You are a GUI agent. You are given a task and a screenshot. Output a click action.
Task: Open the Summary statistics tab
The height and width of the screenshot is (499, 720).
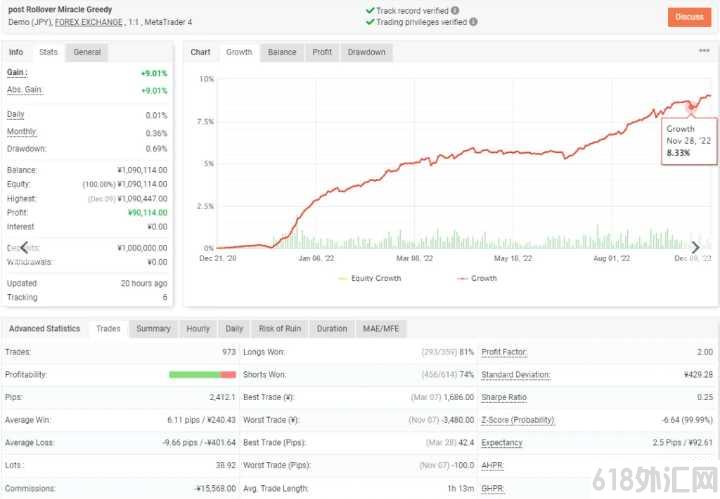(153, 329)
